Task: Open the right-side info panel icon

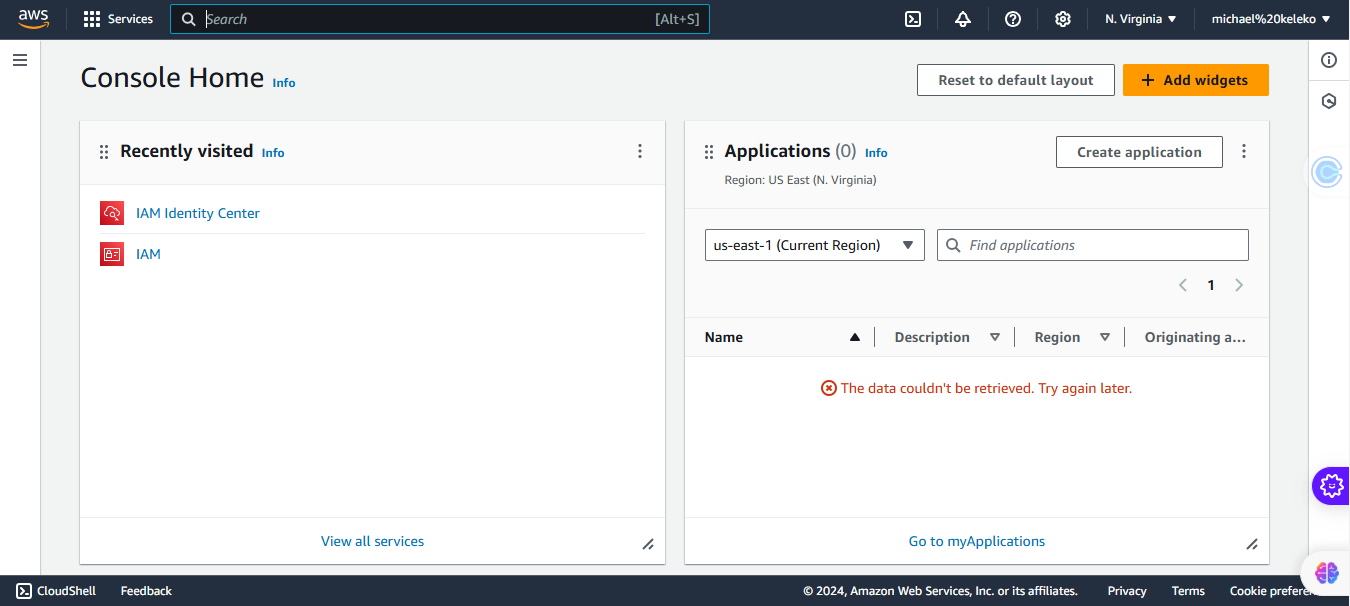Action: click(x=1329, y=60)
